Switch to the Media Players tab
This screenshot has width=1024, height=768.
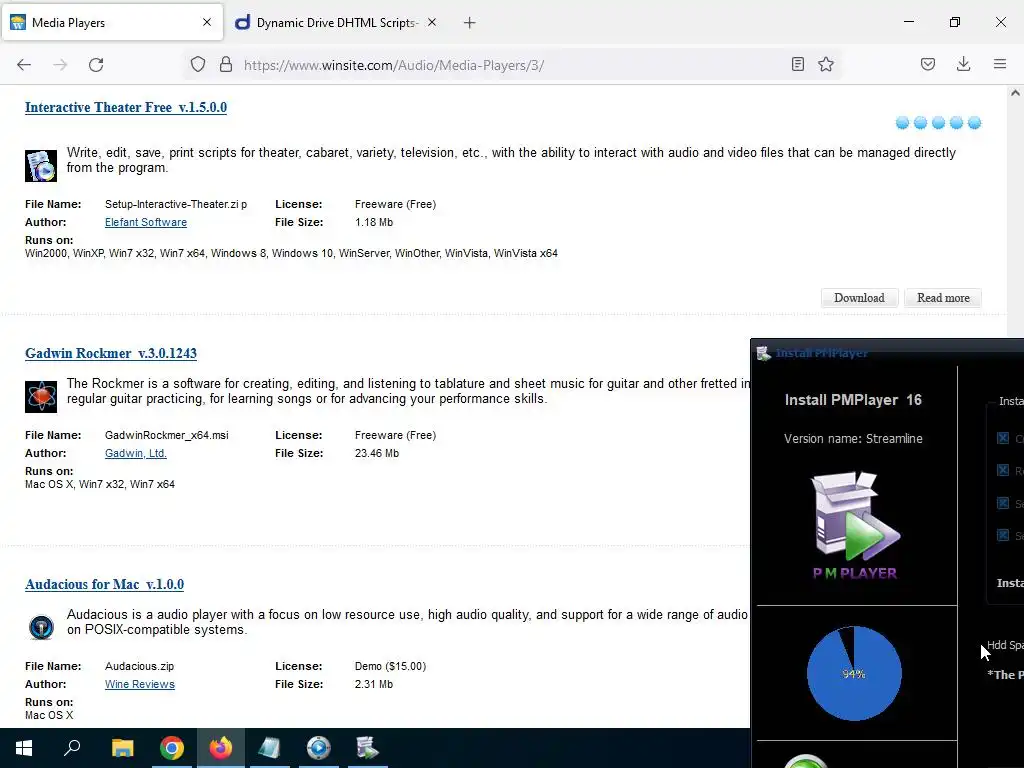[x=112, y=23]
